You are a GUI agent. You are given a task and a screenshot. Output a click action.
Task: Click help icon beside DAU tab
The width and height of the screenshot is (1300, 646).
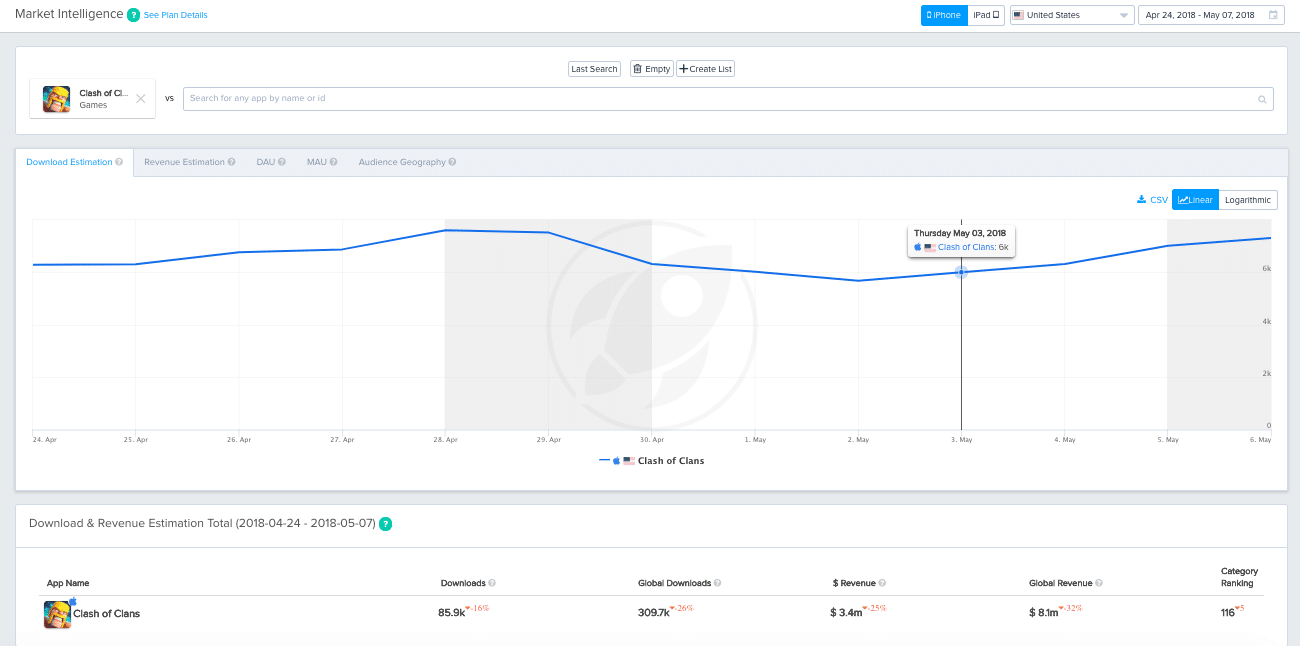282,162
